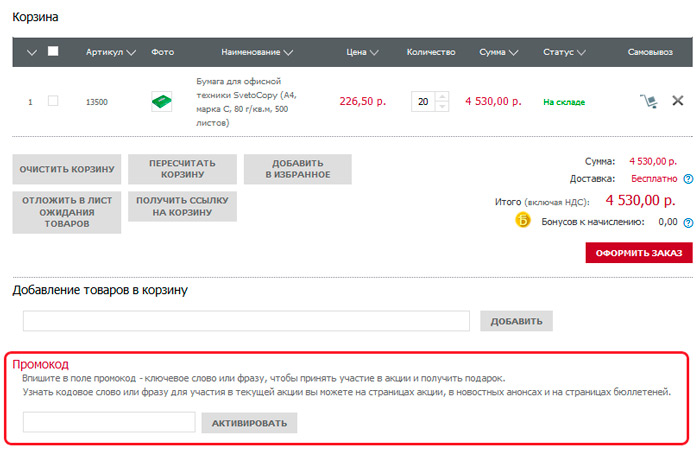700x451 pixels.
Task: Sort by Цена column
Action: tap(362, 52)
